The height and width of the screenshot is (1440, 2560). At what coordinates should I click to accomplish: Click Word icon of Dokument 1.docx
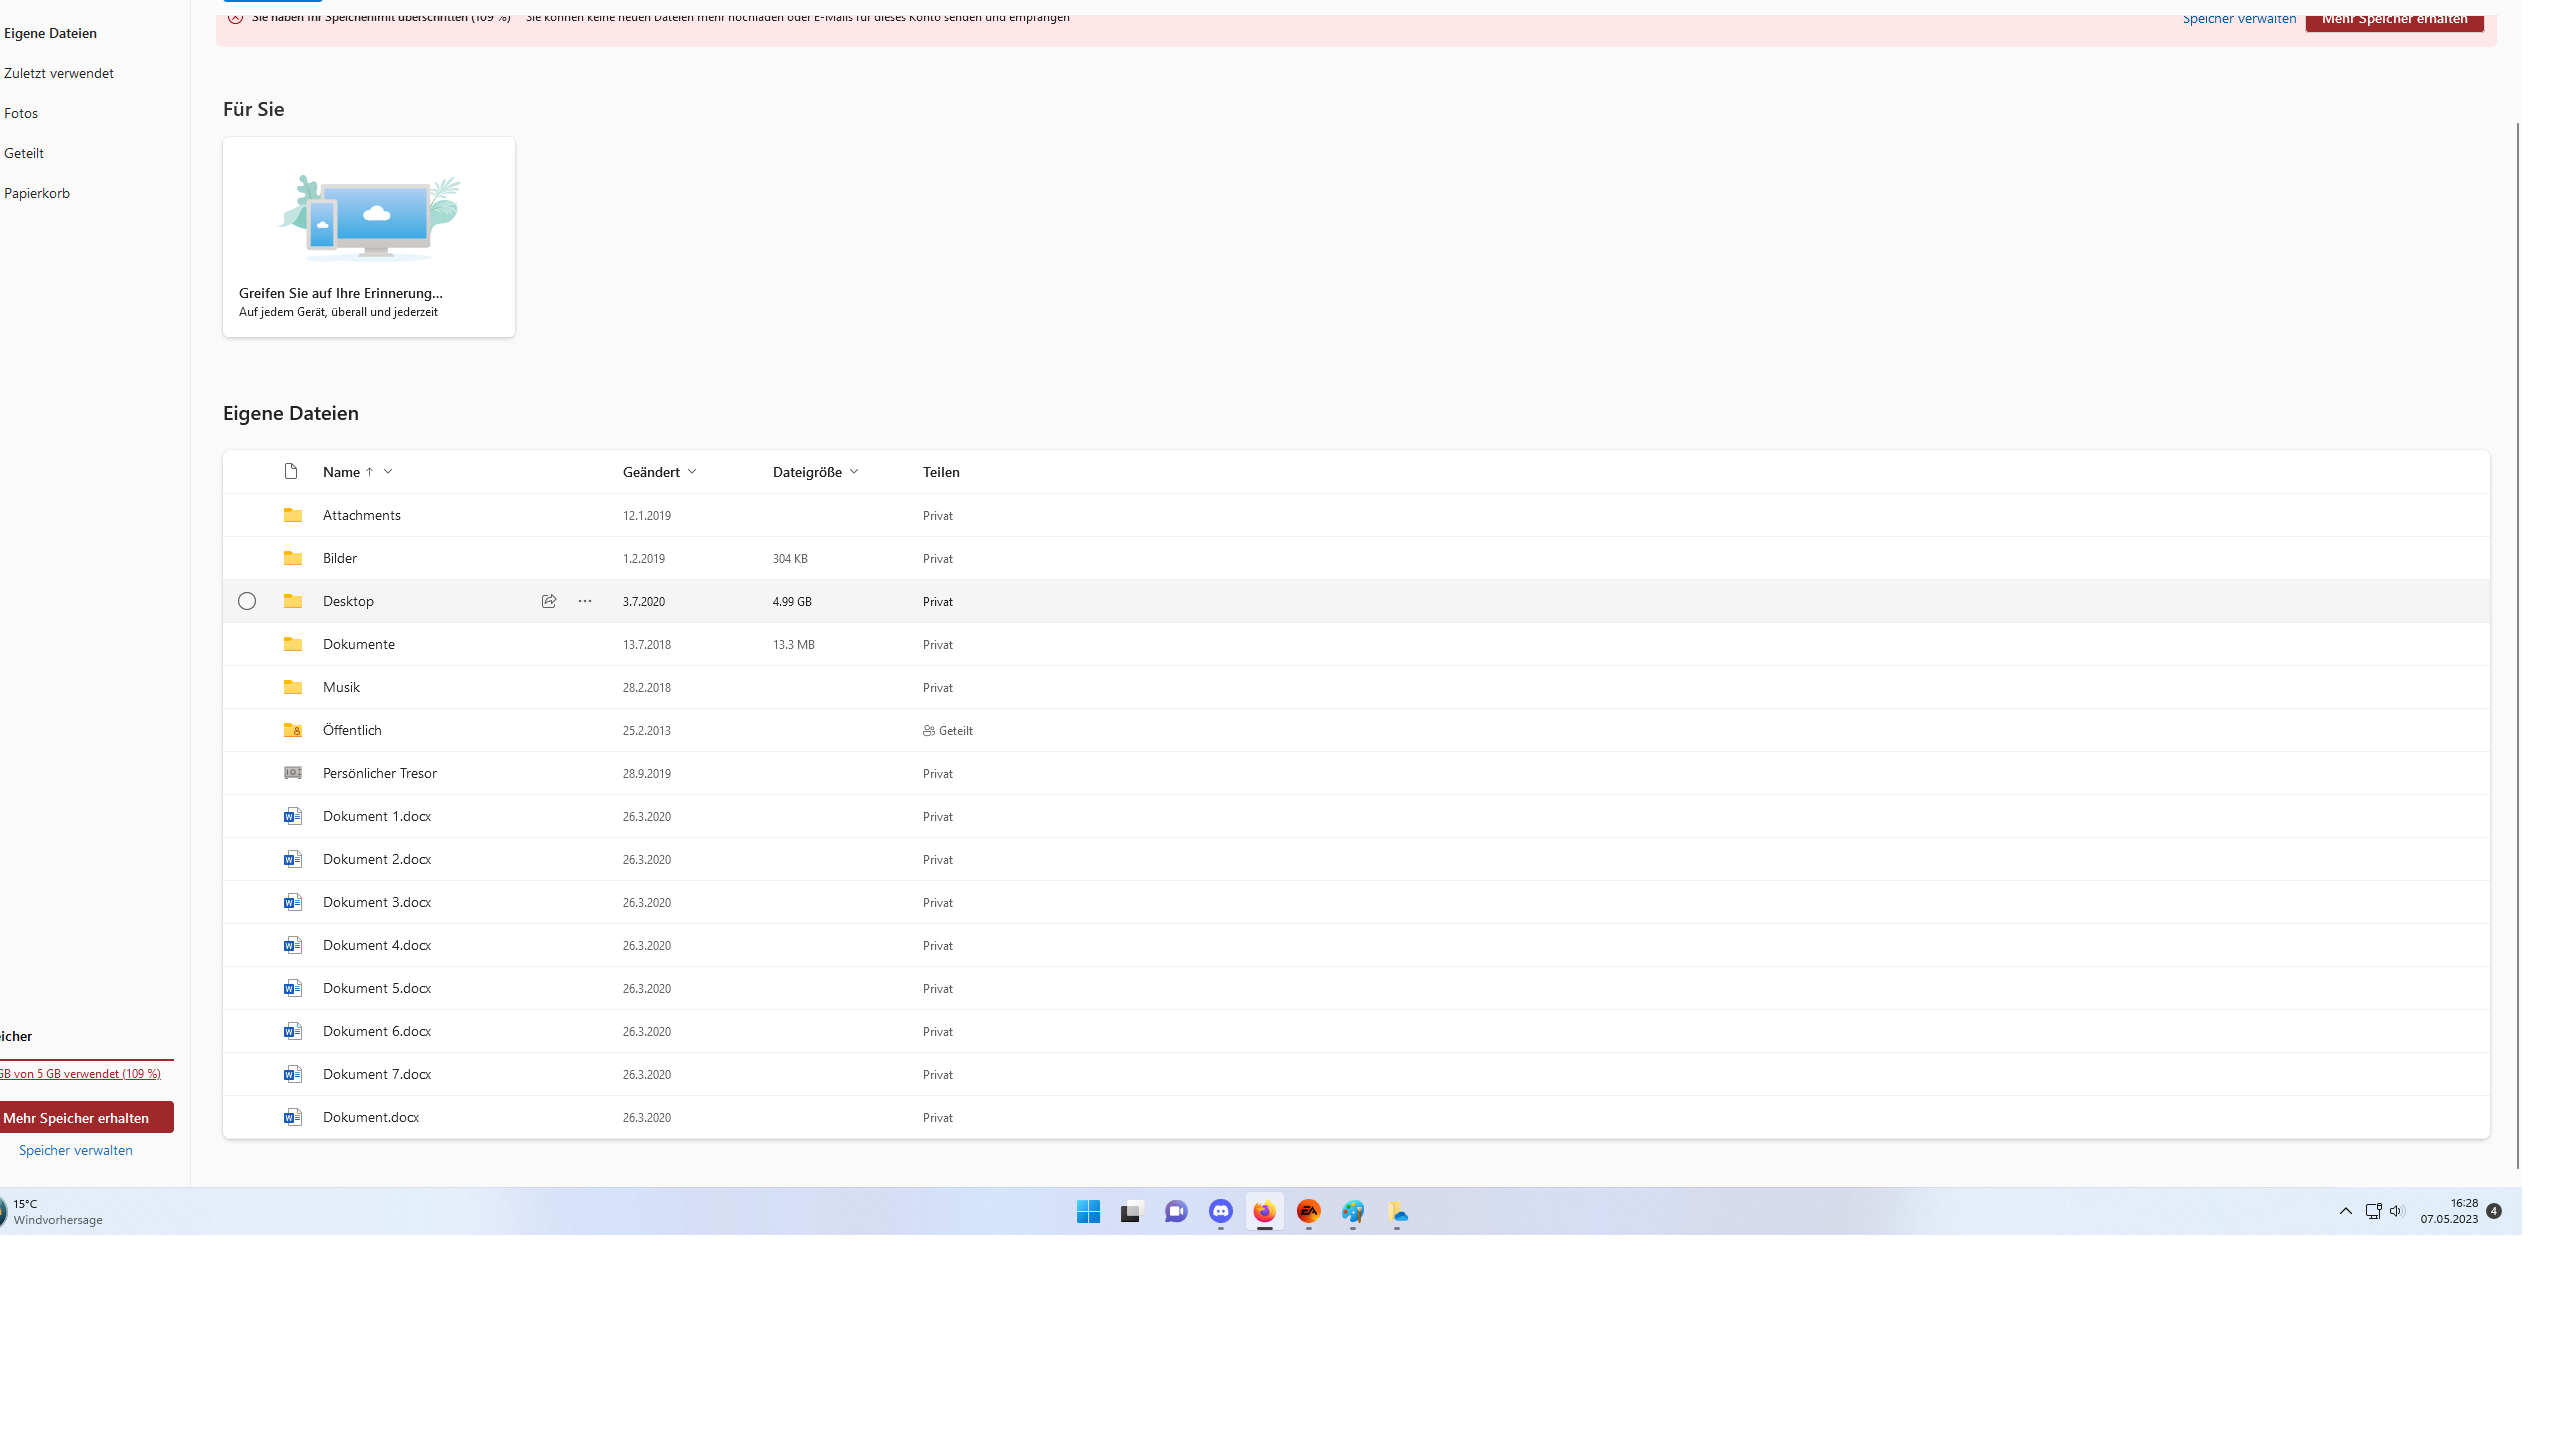click(x=292, y=816)
